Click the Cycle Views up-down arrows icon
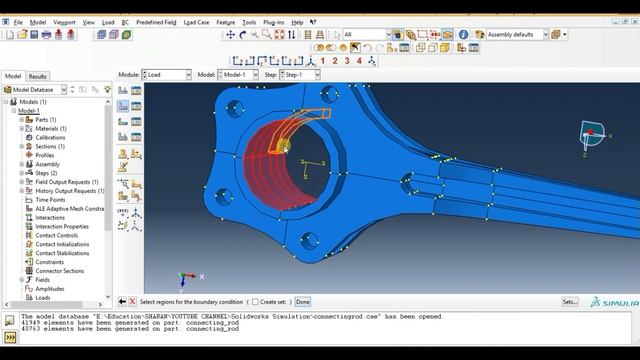This screenshot has height=360, width=640. pyautogui.click(x=291, y=35)
